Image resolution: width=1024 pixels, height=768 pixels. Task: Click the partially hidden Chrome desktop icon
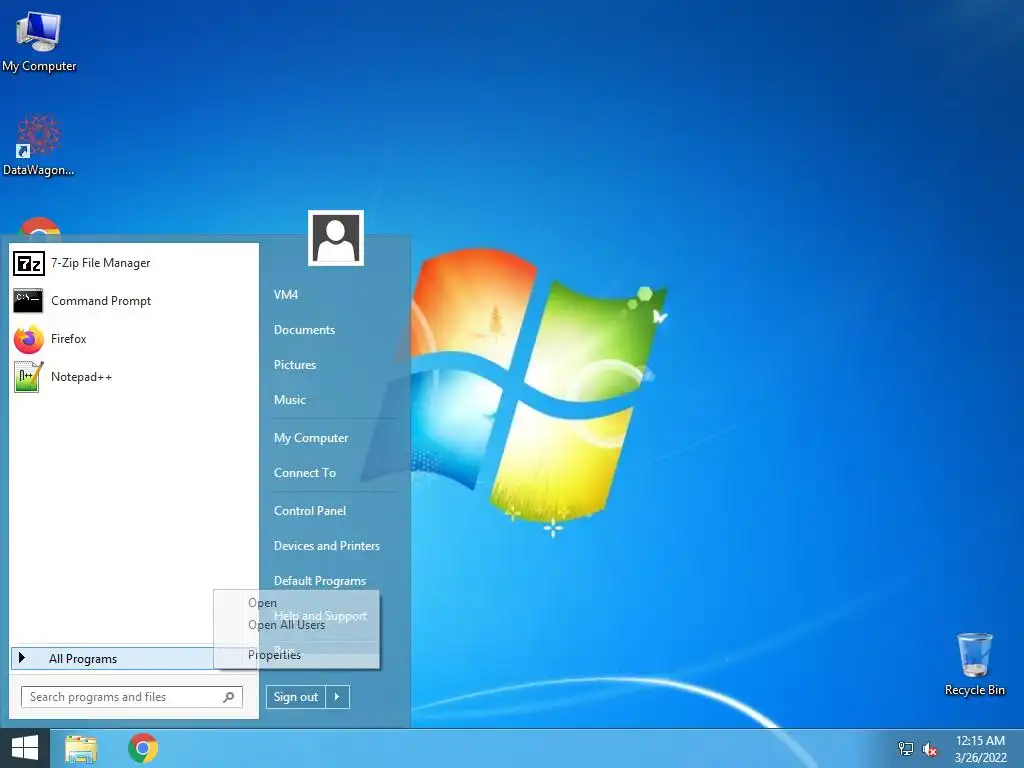(x=39, y=226)
